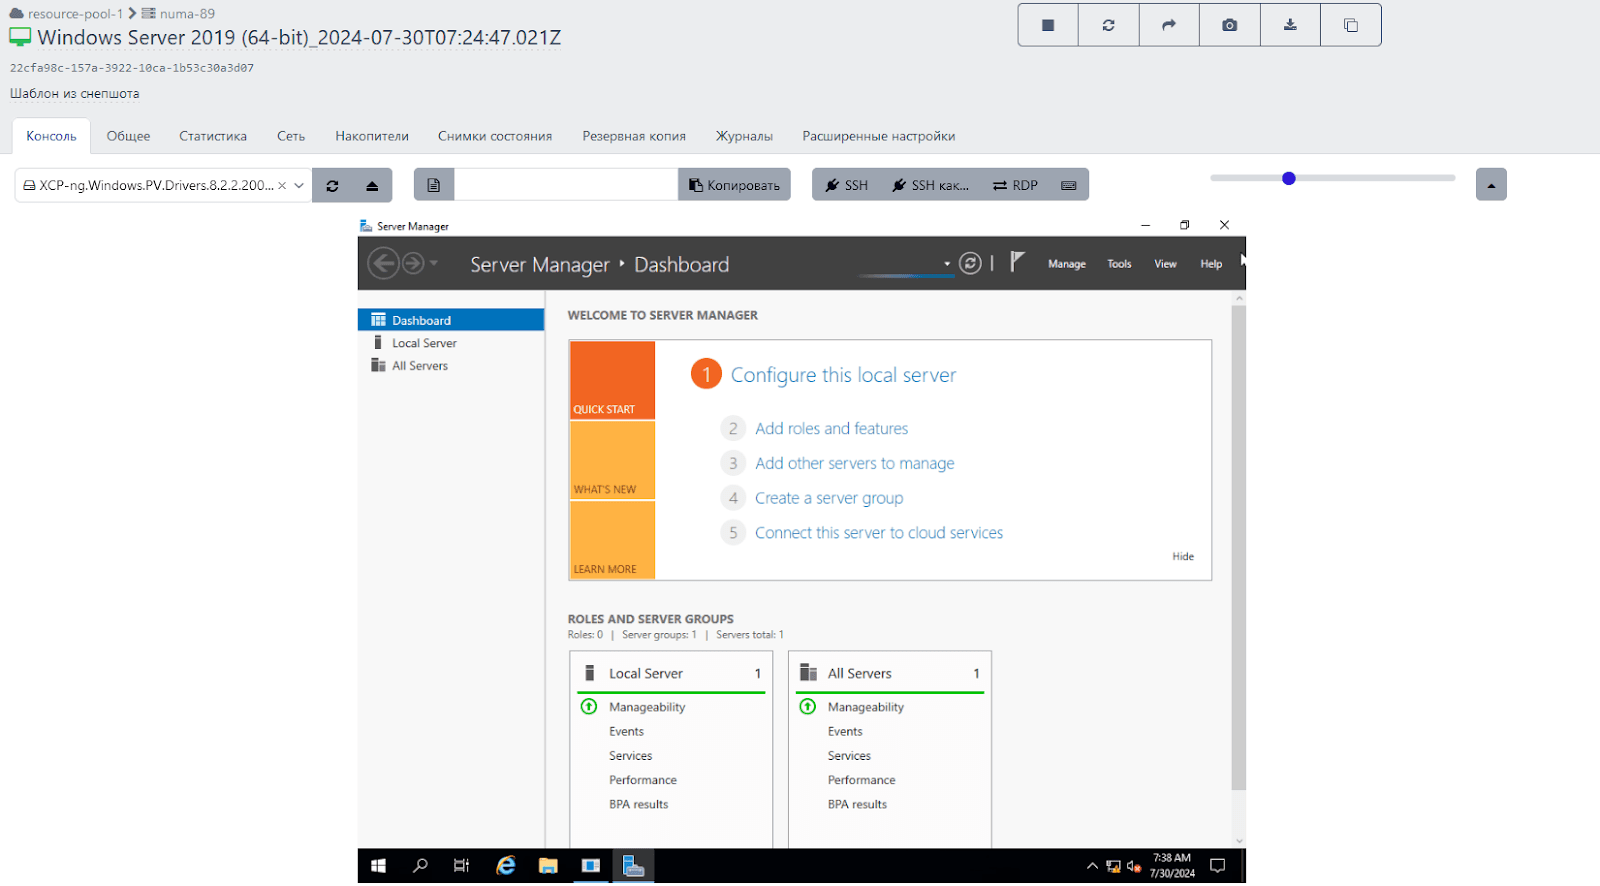This screenshot has width=1600, height=886.
Task: Open the Windows Start menu
Action: coord(378,866)
